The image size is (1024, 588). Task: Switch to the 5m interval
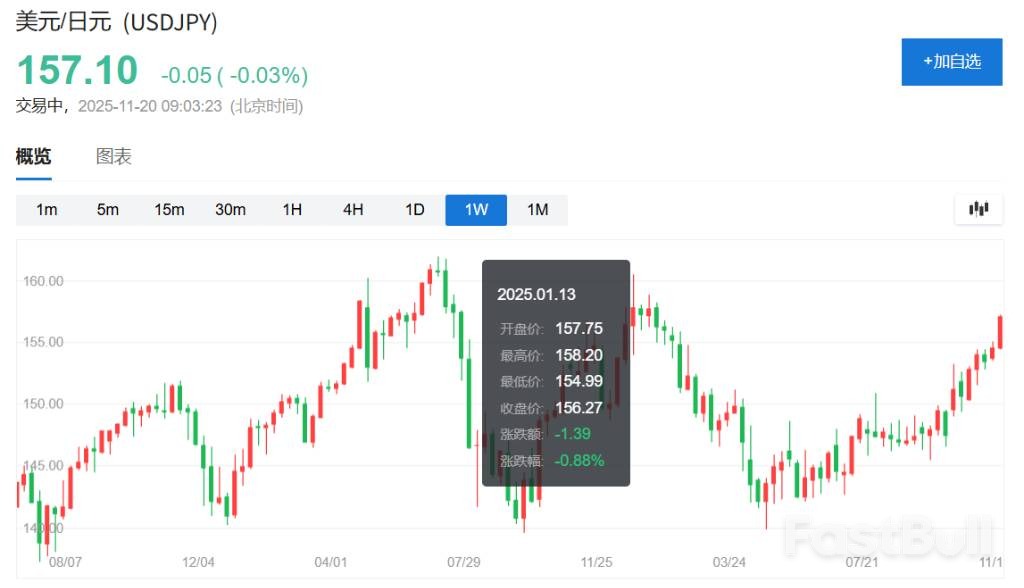108,209
